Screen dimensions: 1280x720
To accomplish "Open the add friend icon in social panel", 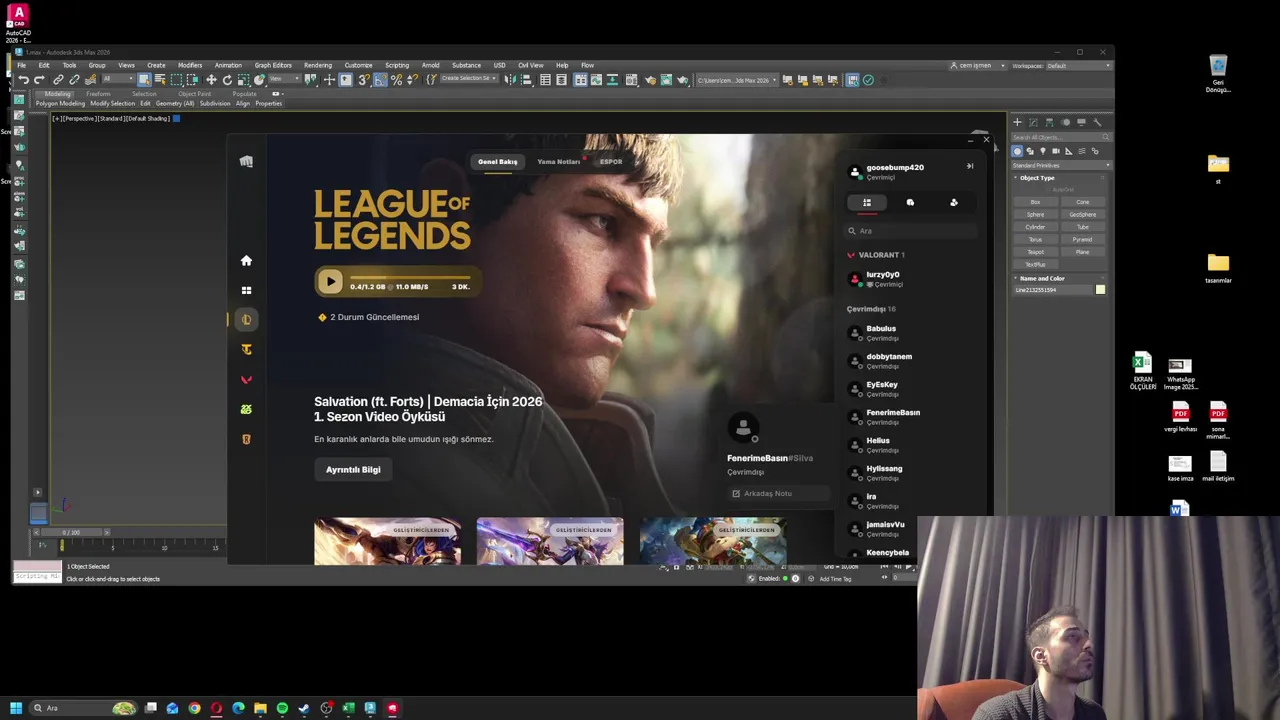I will tap(954, 202).
